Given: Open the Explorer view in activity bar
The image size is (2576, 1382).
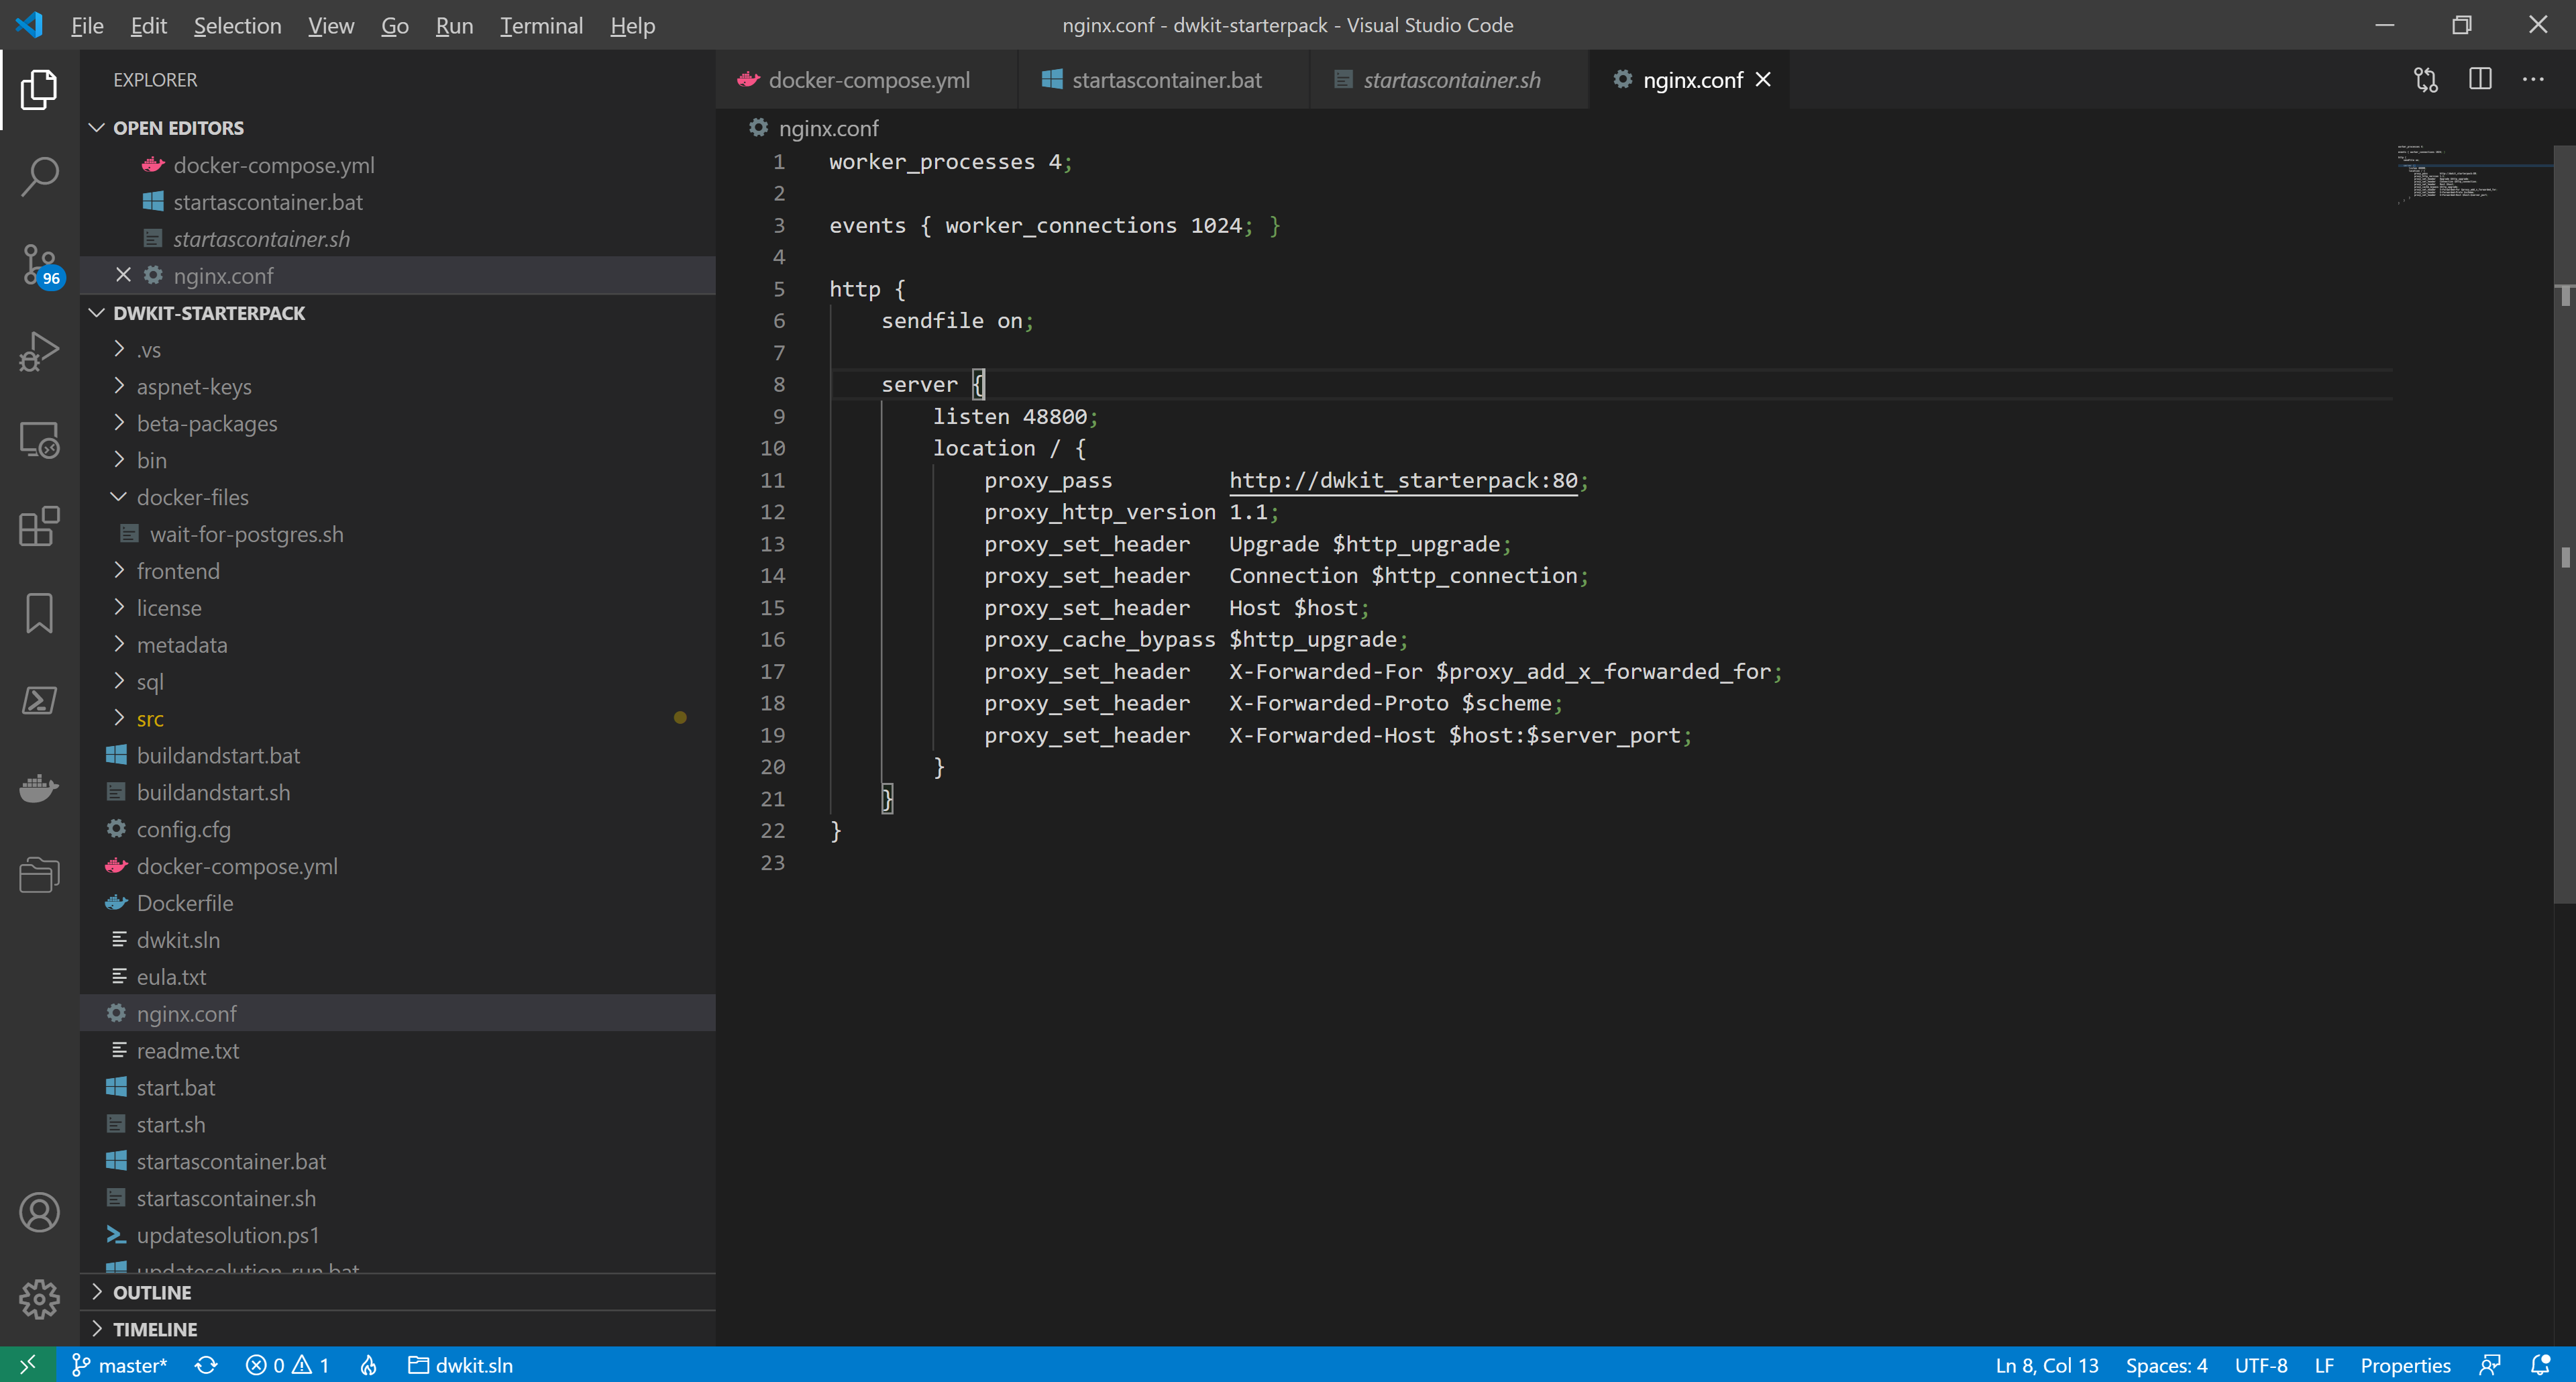Looking at the screenshot, I should point(39,89).
